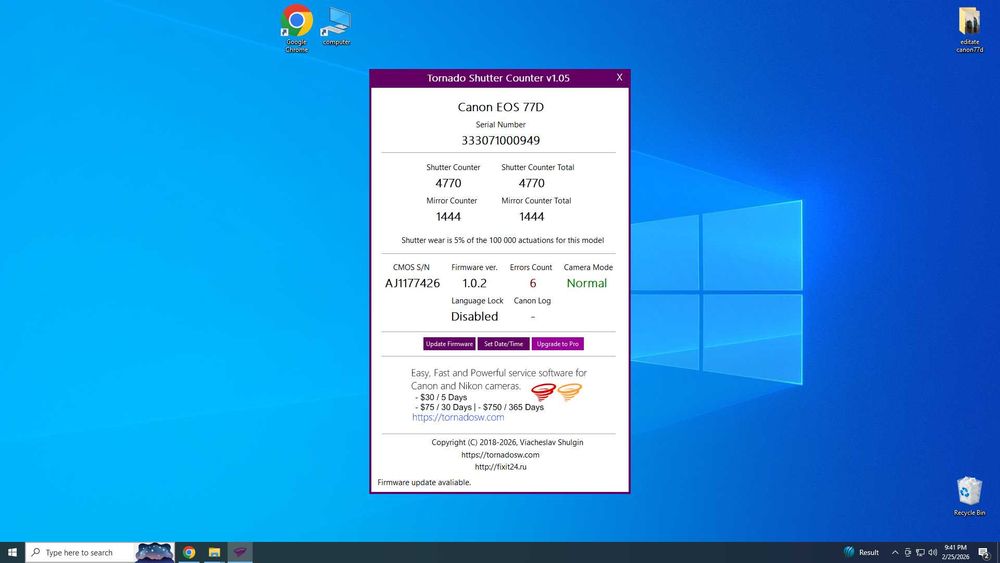1000x563 pixels.
Task: Click the volume speaker tray icon
Action: [932, 552]
